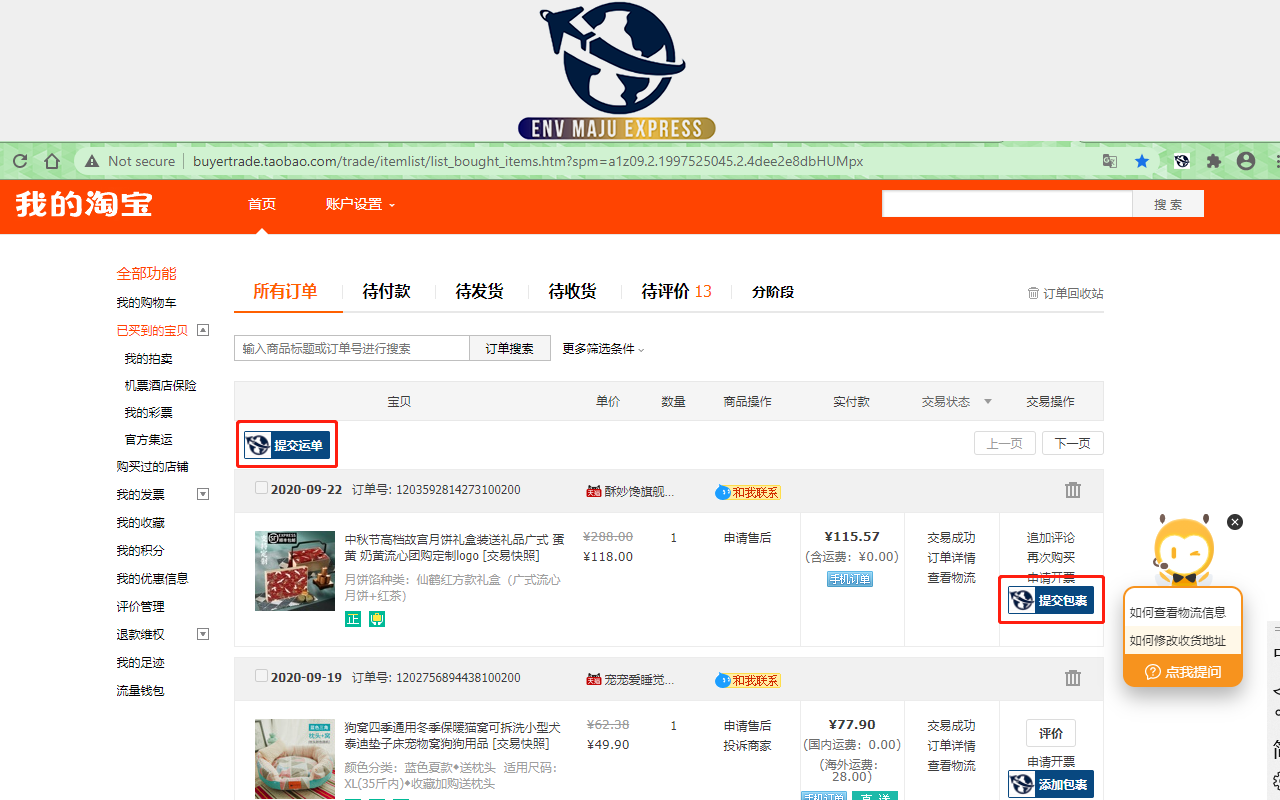Viewport: 1280px width, 800px height.
Task: Click 和我联系 for the 2020-09-19 order
Action: (x=749, y=680)
